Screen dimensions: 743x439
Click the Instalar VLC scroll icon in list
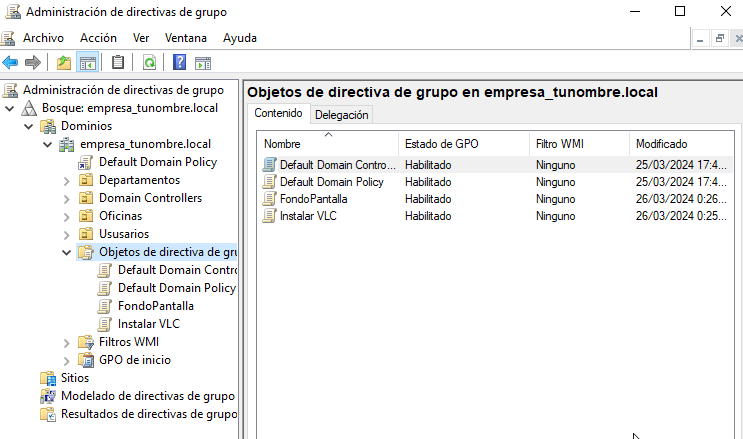point(270,216)
